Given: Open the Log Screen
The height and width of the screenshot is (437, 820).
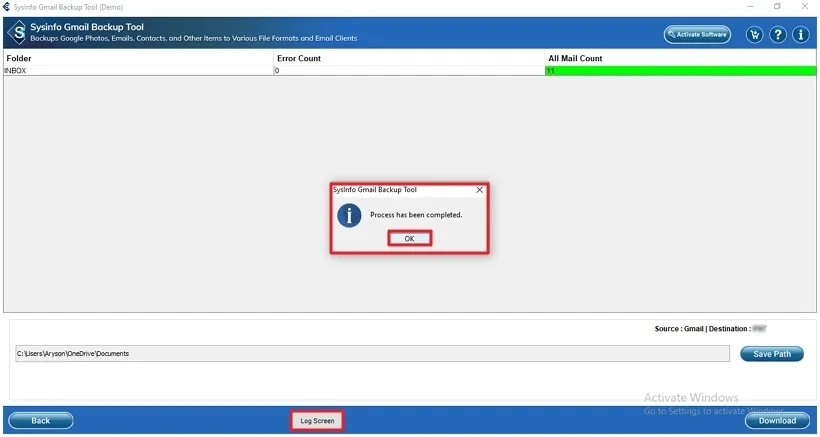Looking at the screenshot, I should click(317, 421).
